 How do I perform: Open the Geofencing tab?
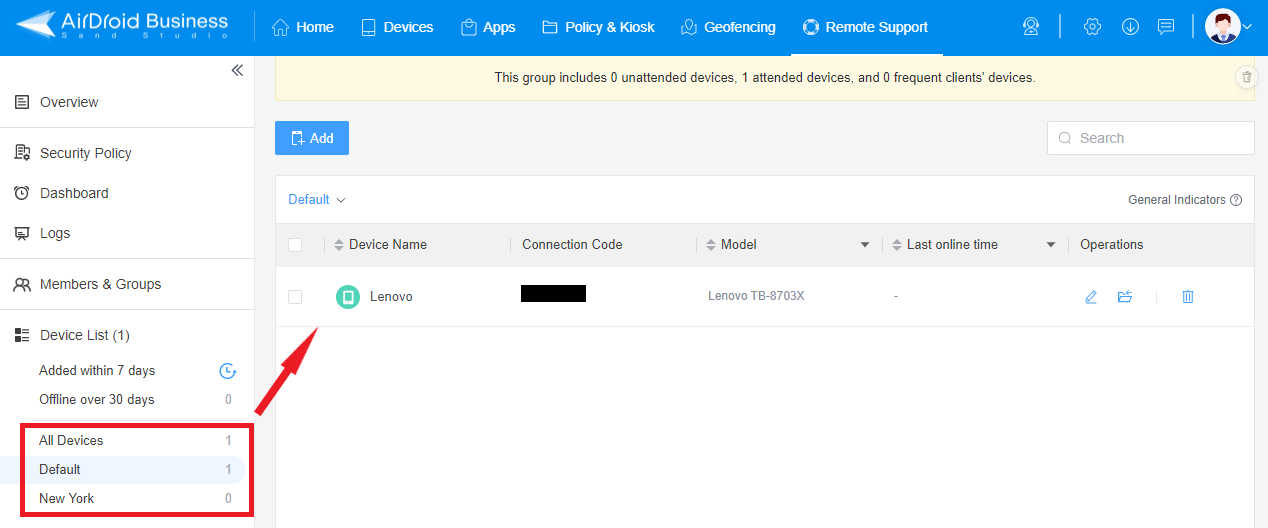tap(728, 27)
